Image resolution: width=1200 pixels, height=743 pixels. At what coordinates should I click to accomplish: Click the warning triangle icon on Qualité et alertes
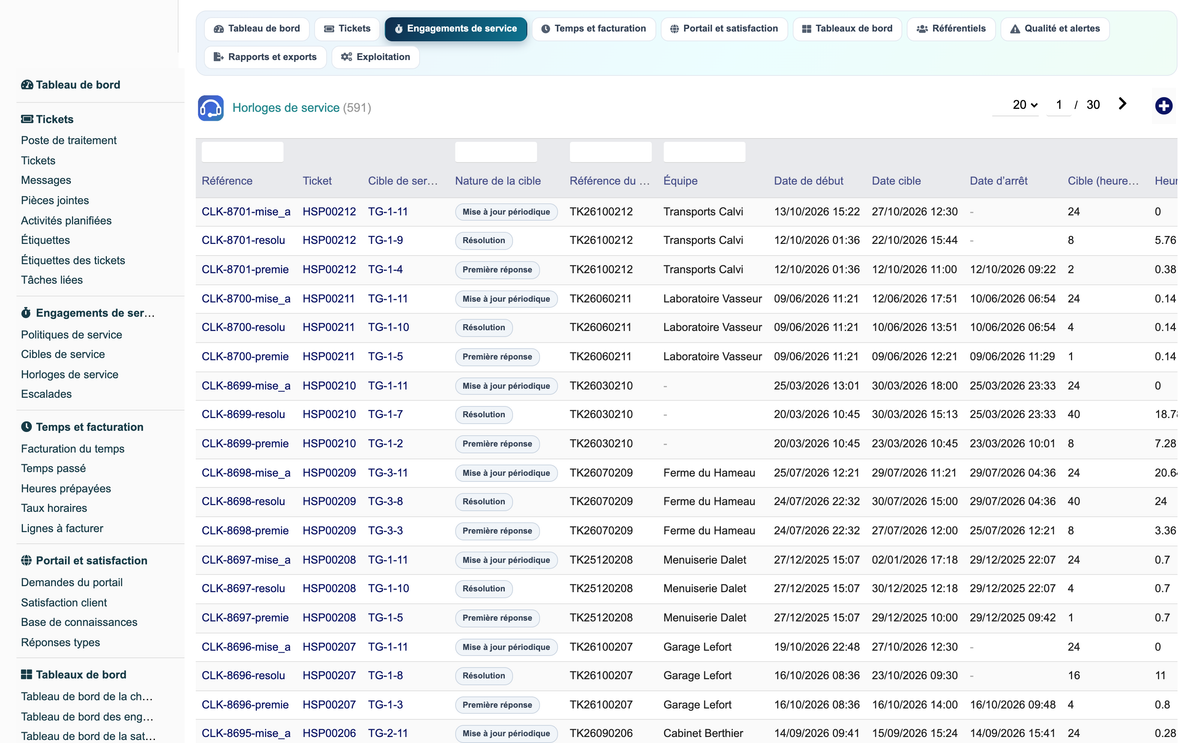1015,29
